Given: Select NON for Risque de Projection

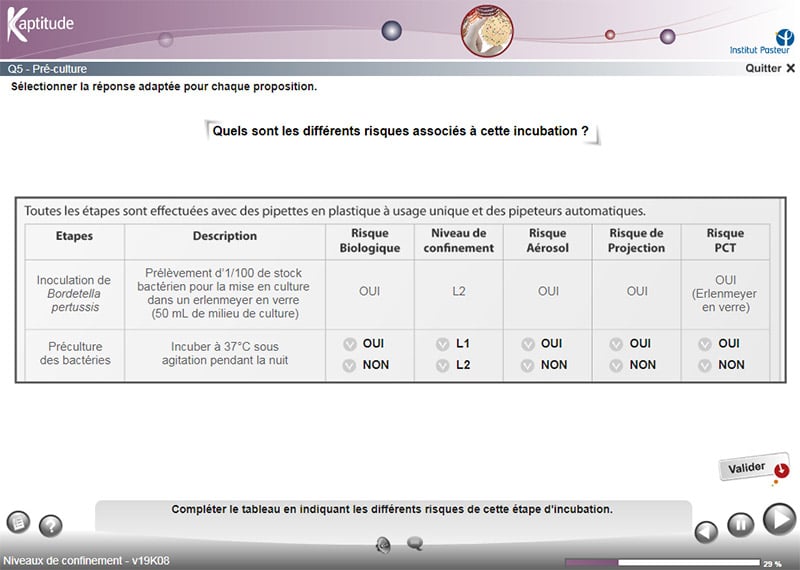Looking at the screenshot, I should click(x=615, y=365).
